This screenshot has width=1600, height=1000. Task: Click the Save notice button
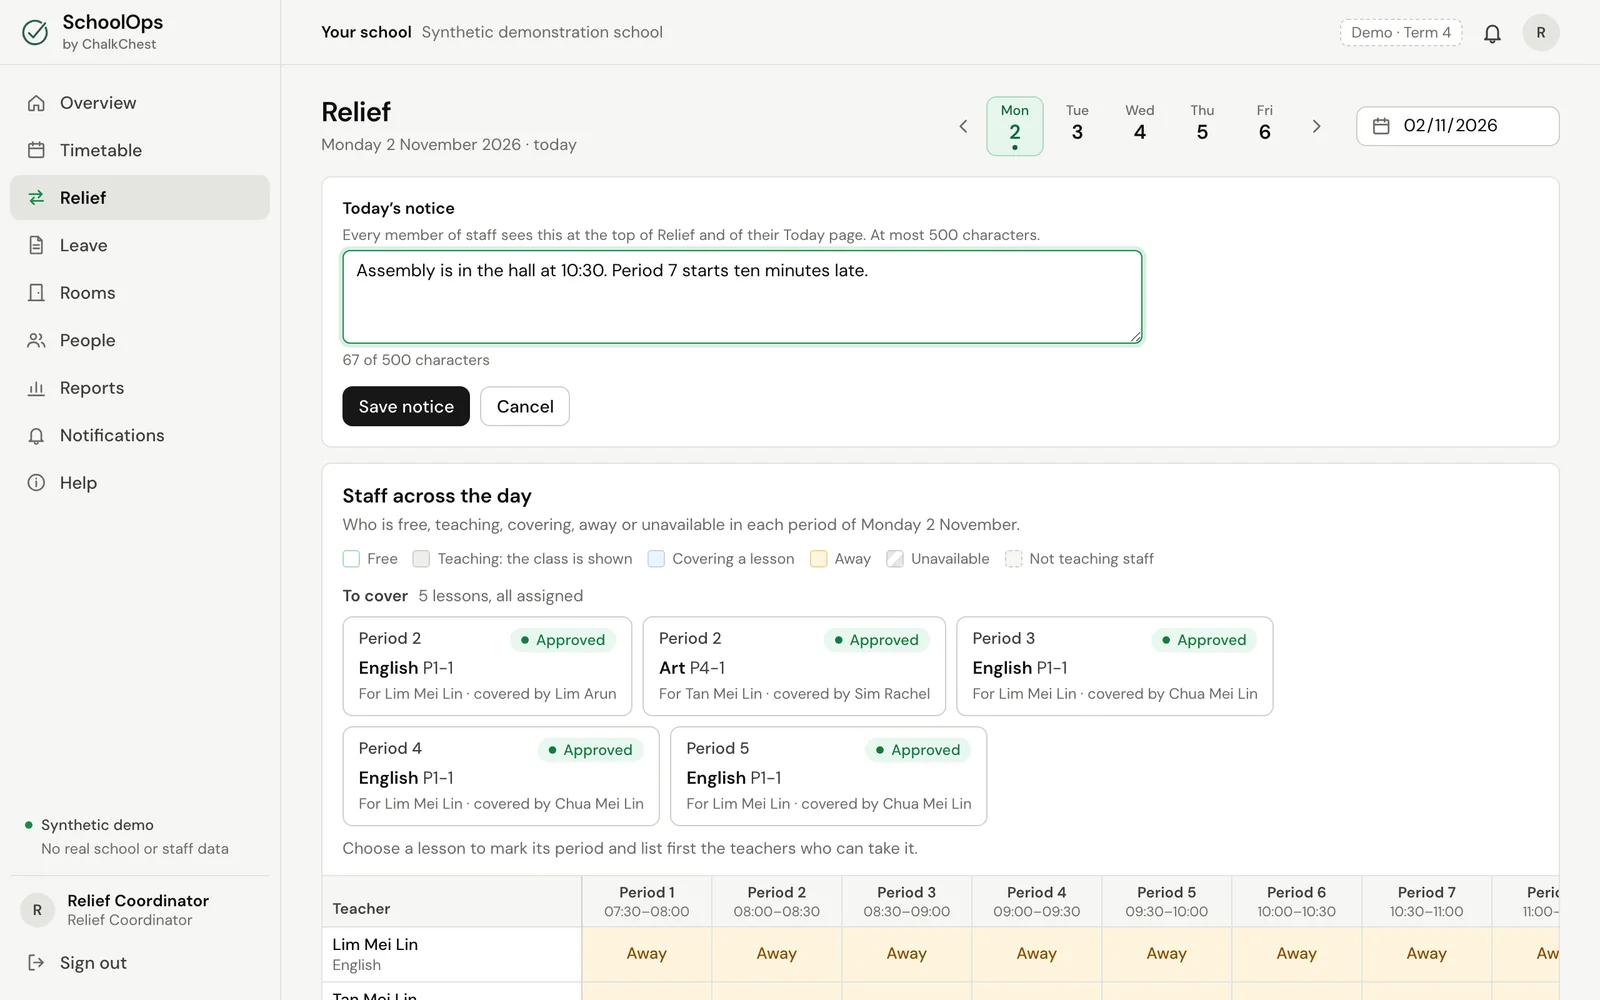[x=406, y=406]
